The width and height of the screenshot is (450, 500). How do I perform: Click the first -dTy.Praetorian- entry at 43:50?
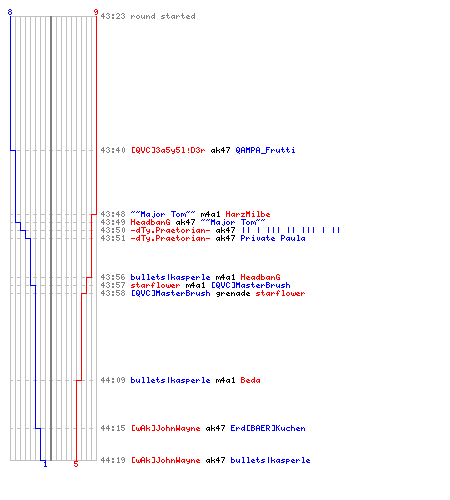170,230
